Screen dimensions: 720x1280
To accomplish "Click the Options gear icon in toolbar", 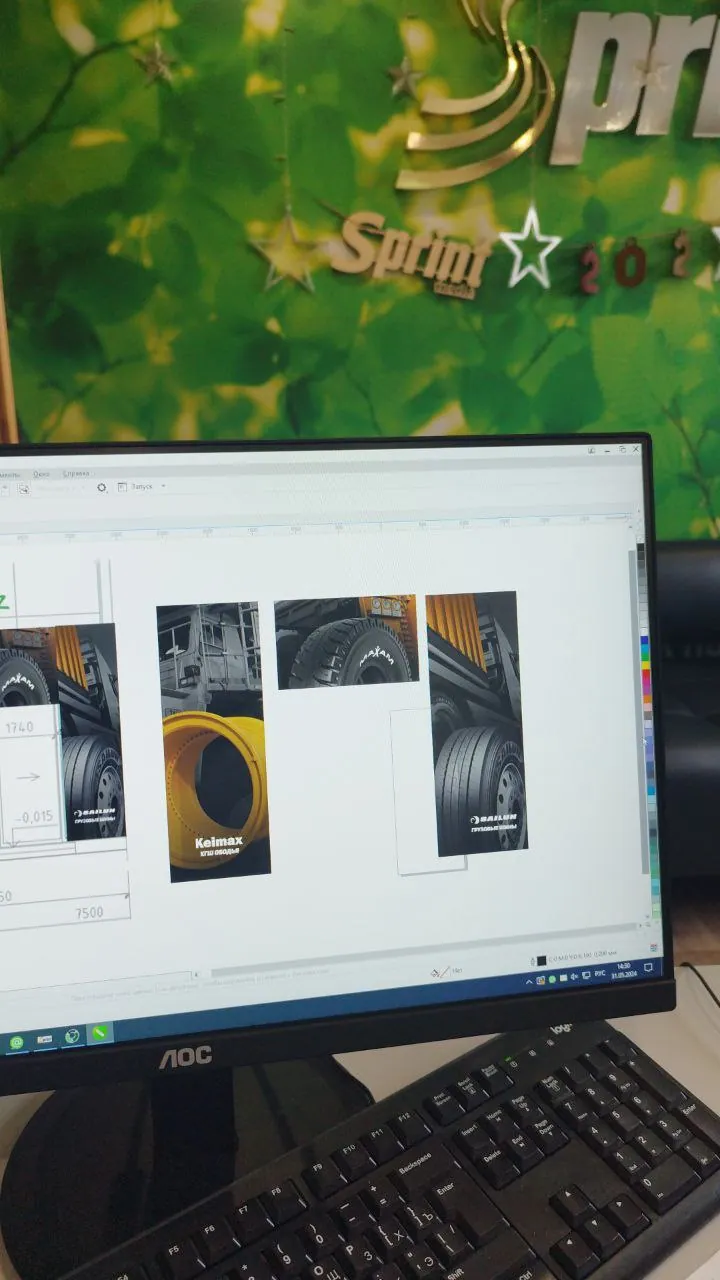I will click(102, 487).
